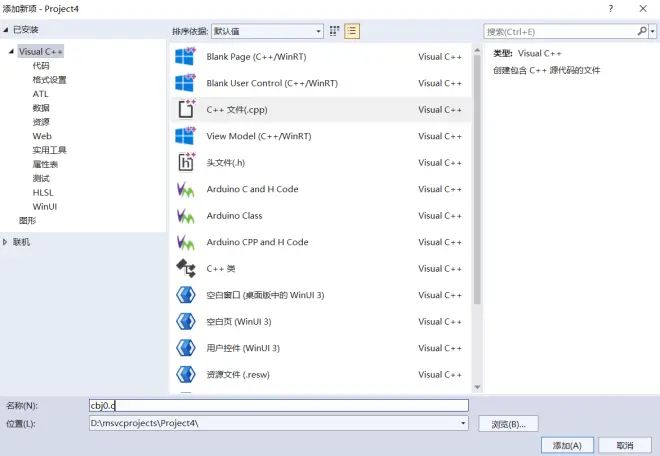Select the WinUI category
The image size is (660, 456).
[45, 206]
